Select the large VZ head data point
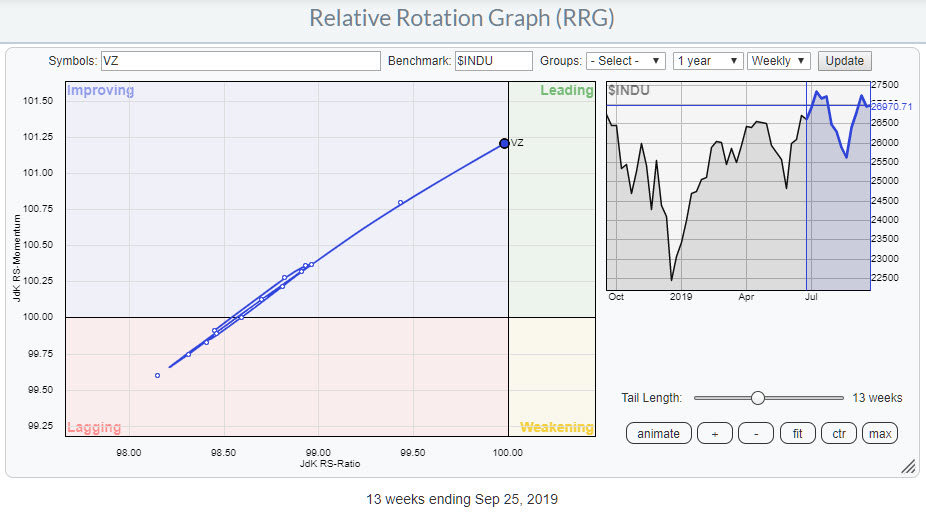 (x=504, y=143)
